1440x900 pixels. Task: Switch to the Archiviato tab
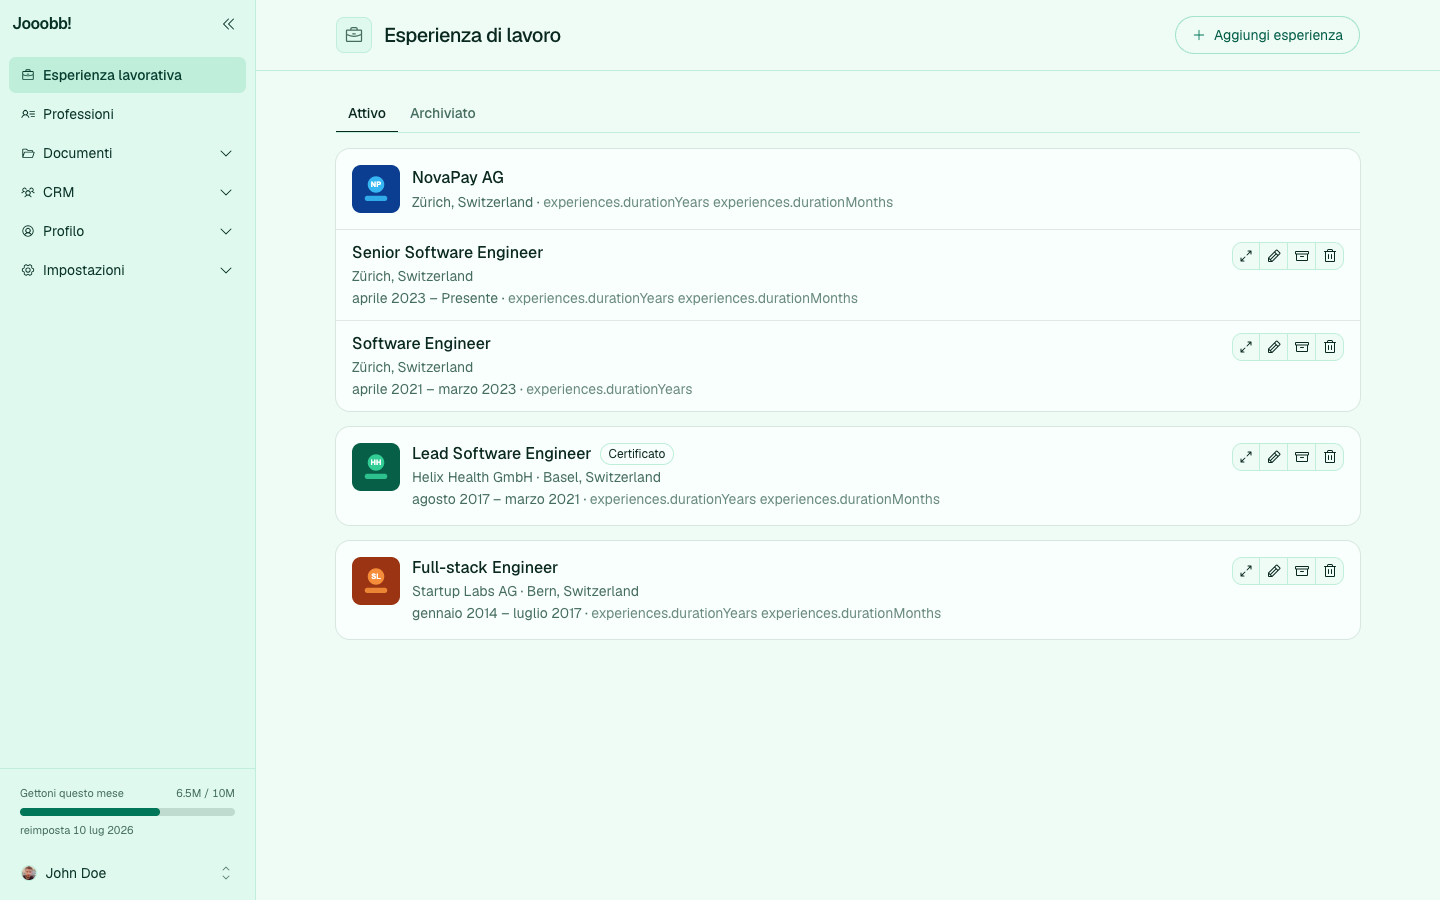443,113
